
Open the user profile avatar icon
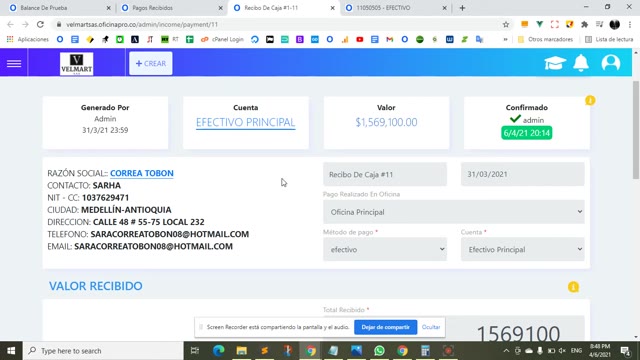click(611, 63)
